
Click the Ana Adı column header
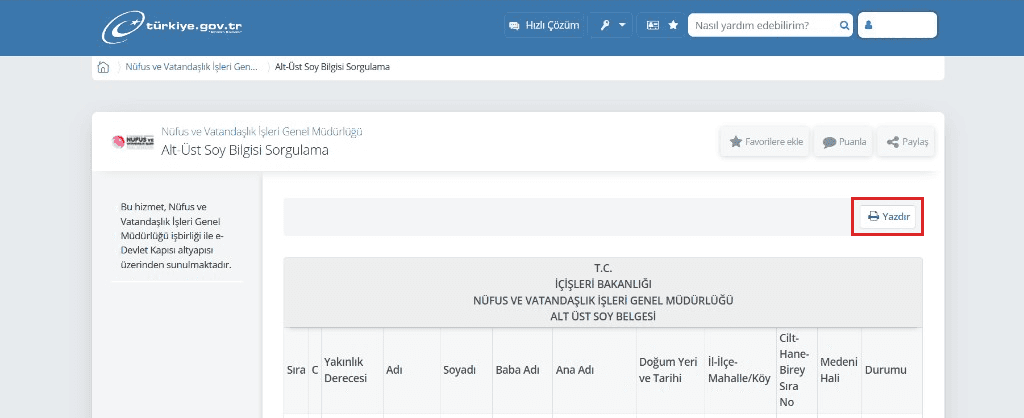coord(594,370)
